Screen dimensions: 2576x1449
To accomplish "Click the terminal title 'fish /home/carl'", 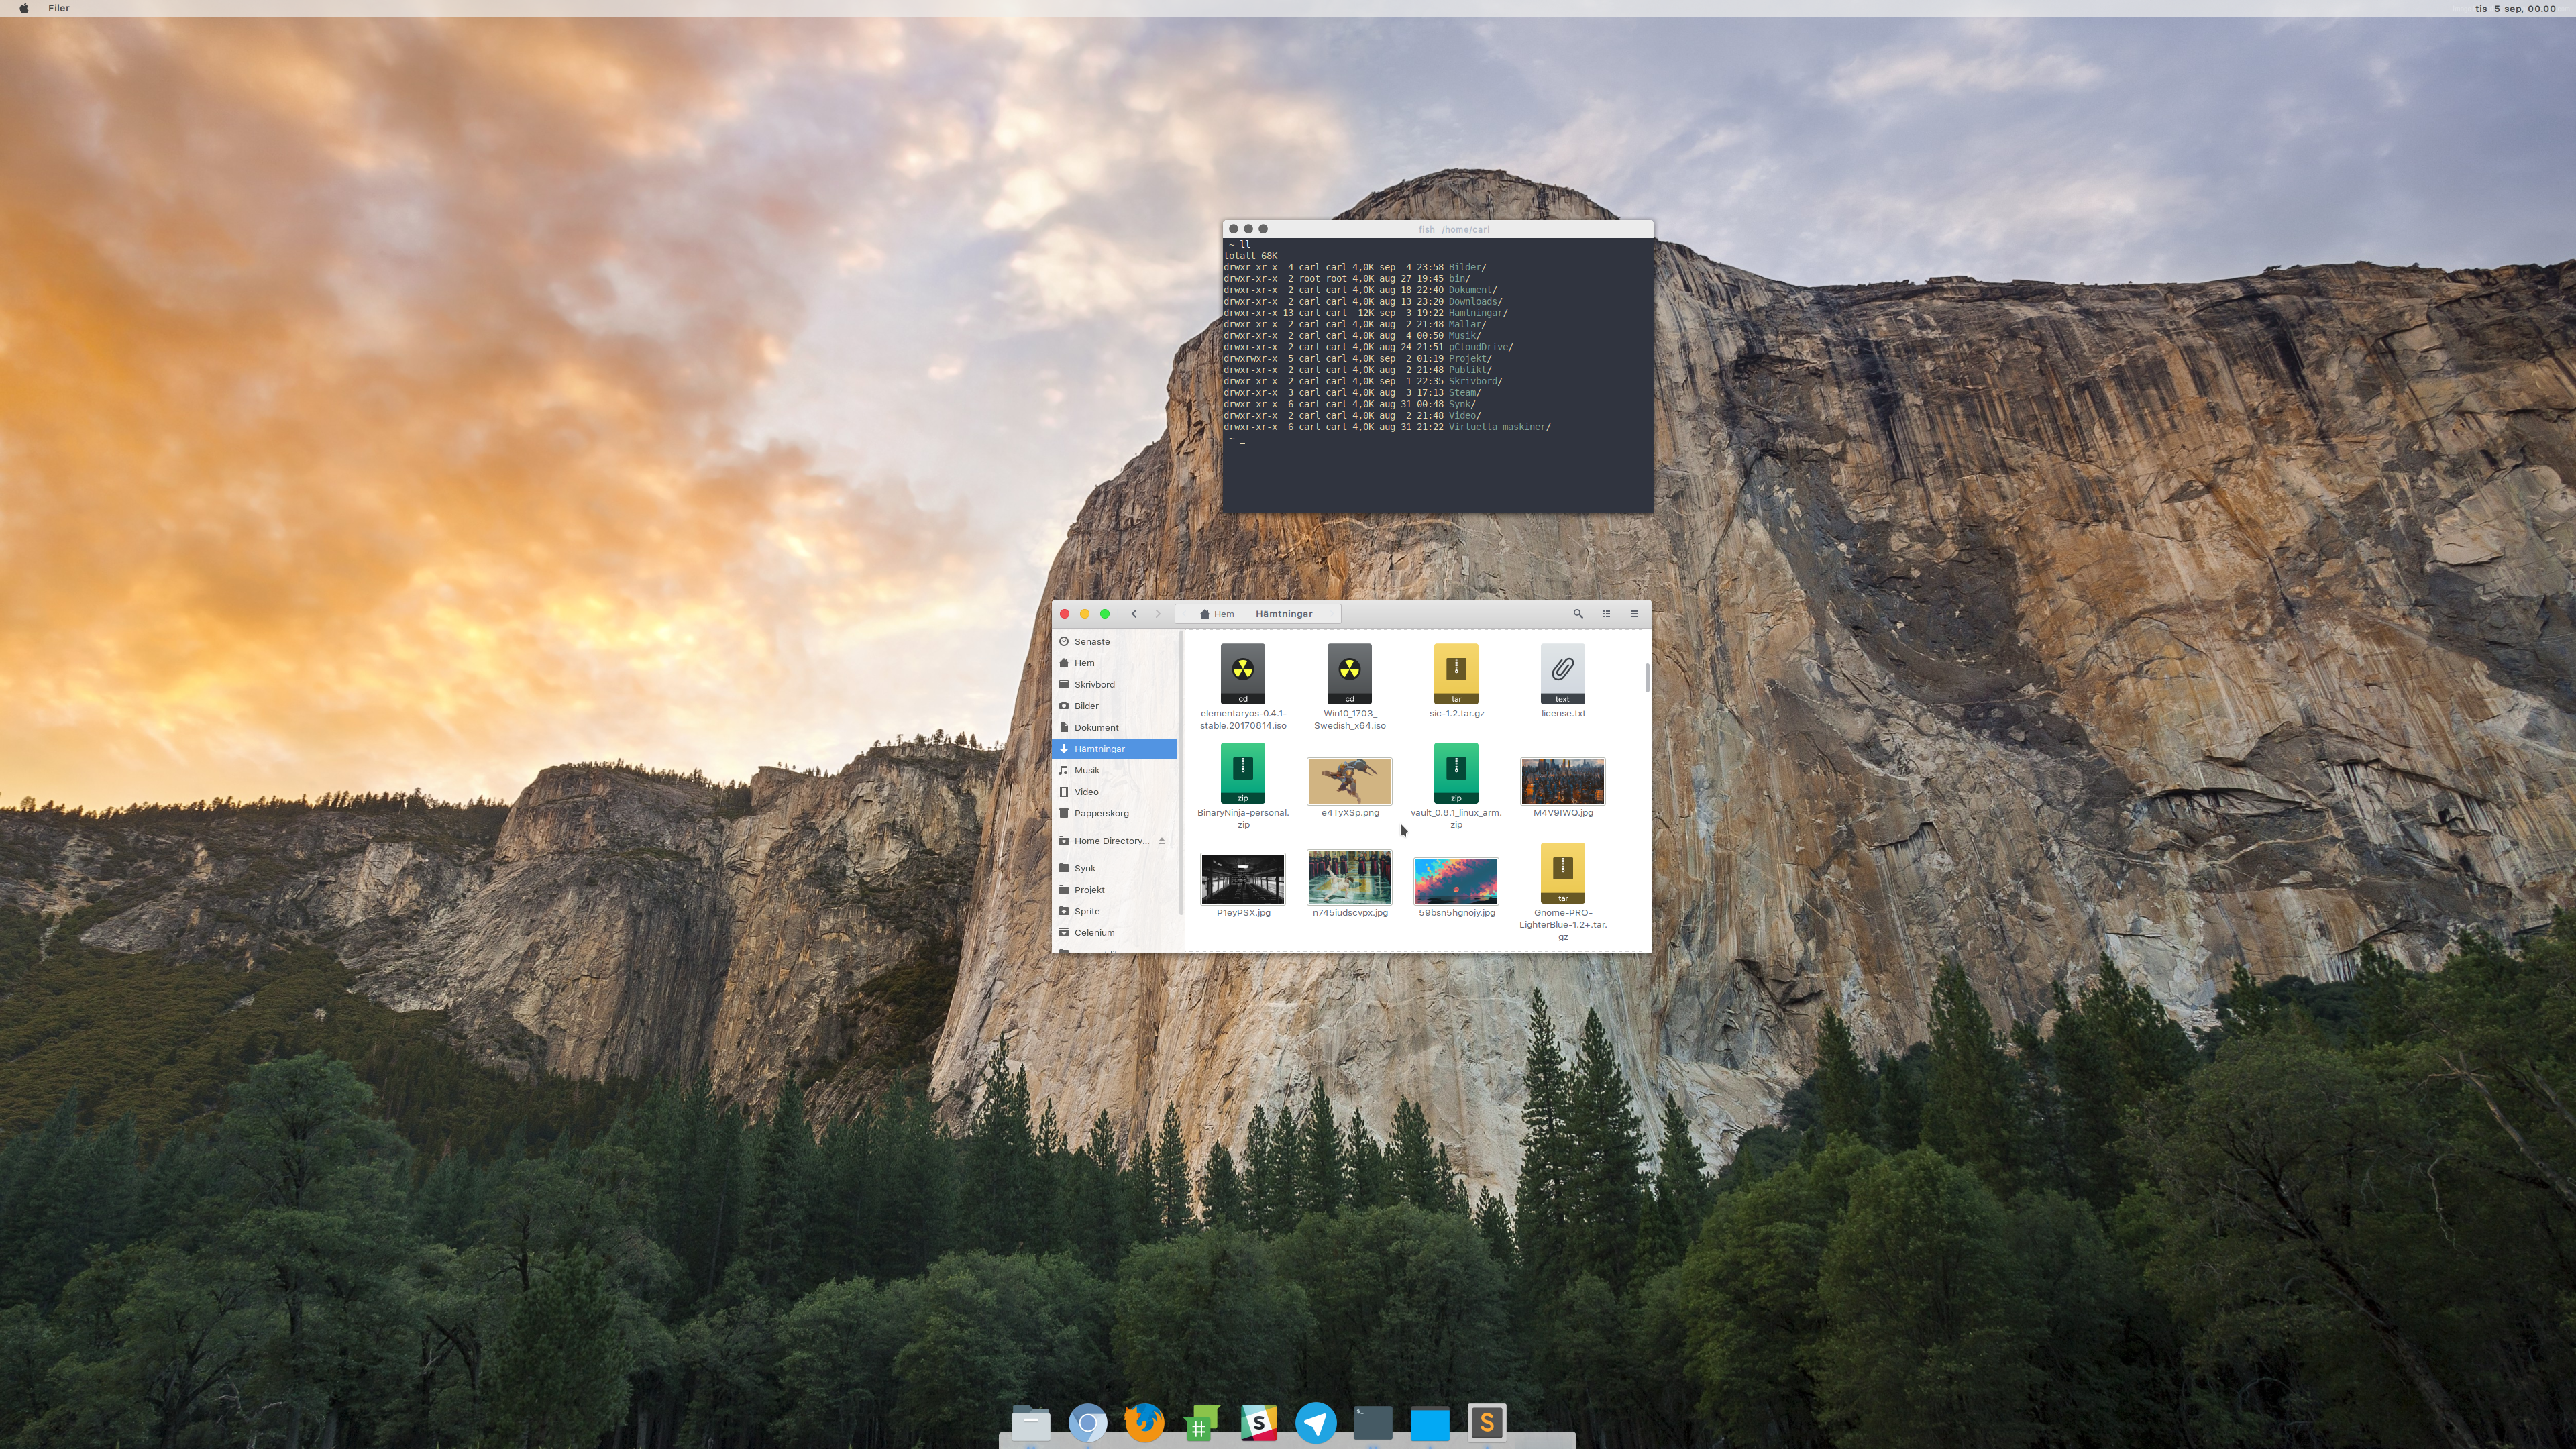I will tap(1454, 229).
